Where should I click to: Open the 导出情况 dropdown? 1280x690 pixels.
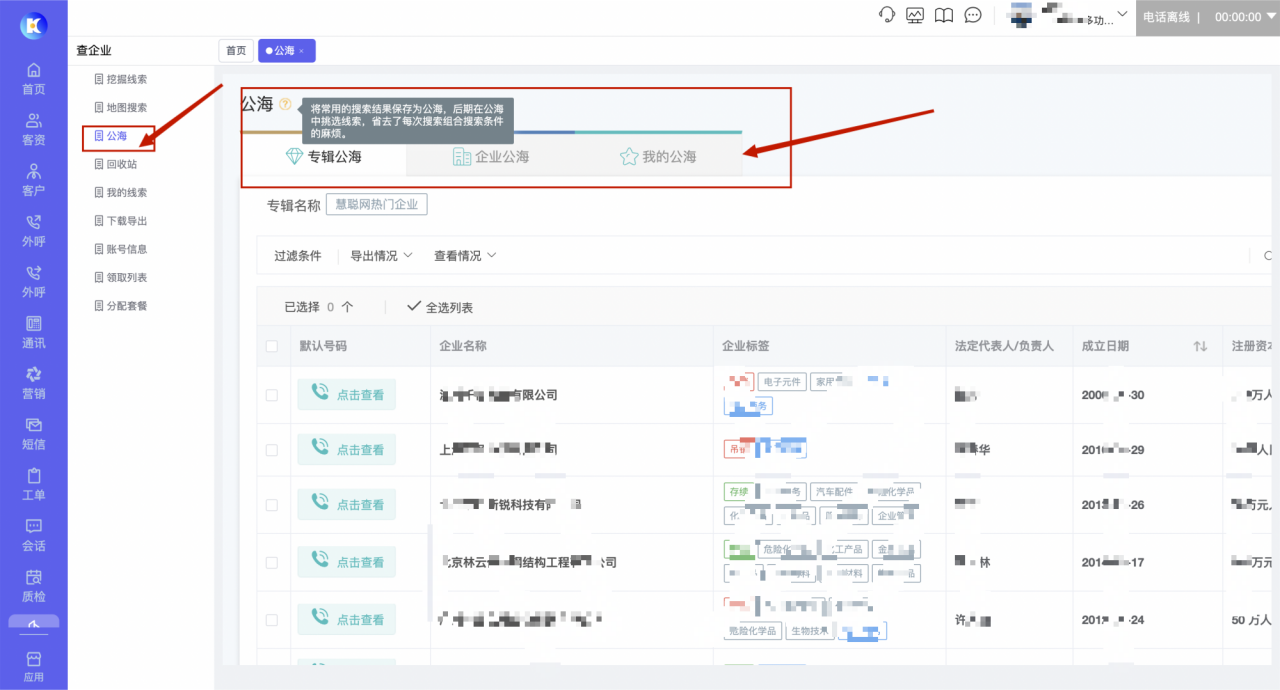coord(381,256)
